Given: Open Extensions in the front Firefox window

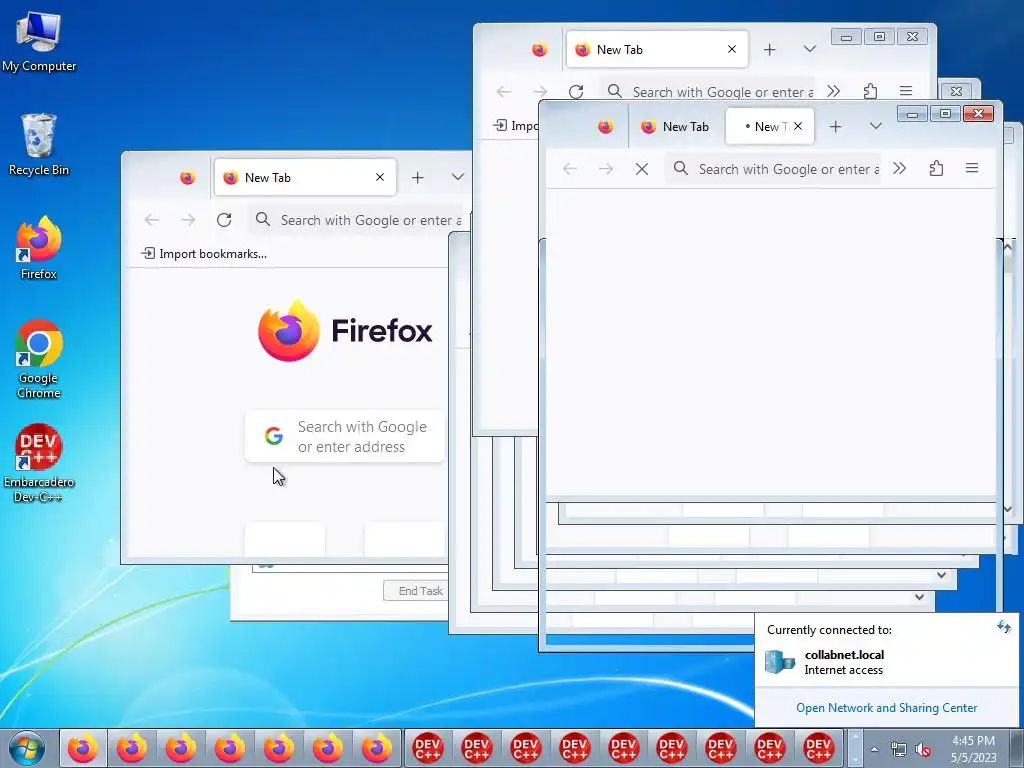Looking at the screenshot, I should pos(936,168).
